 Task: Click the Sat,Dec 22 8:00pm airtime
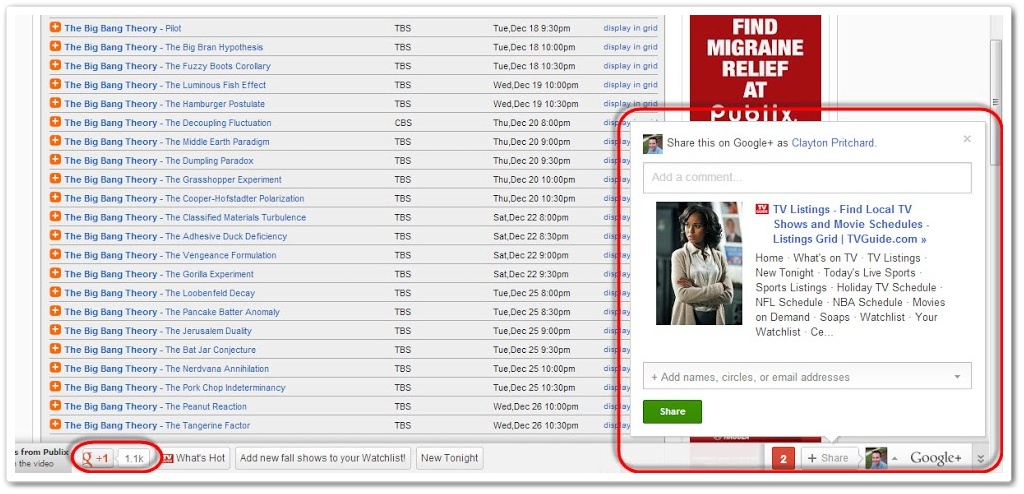tap(531, 217)
